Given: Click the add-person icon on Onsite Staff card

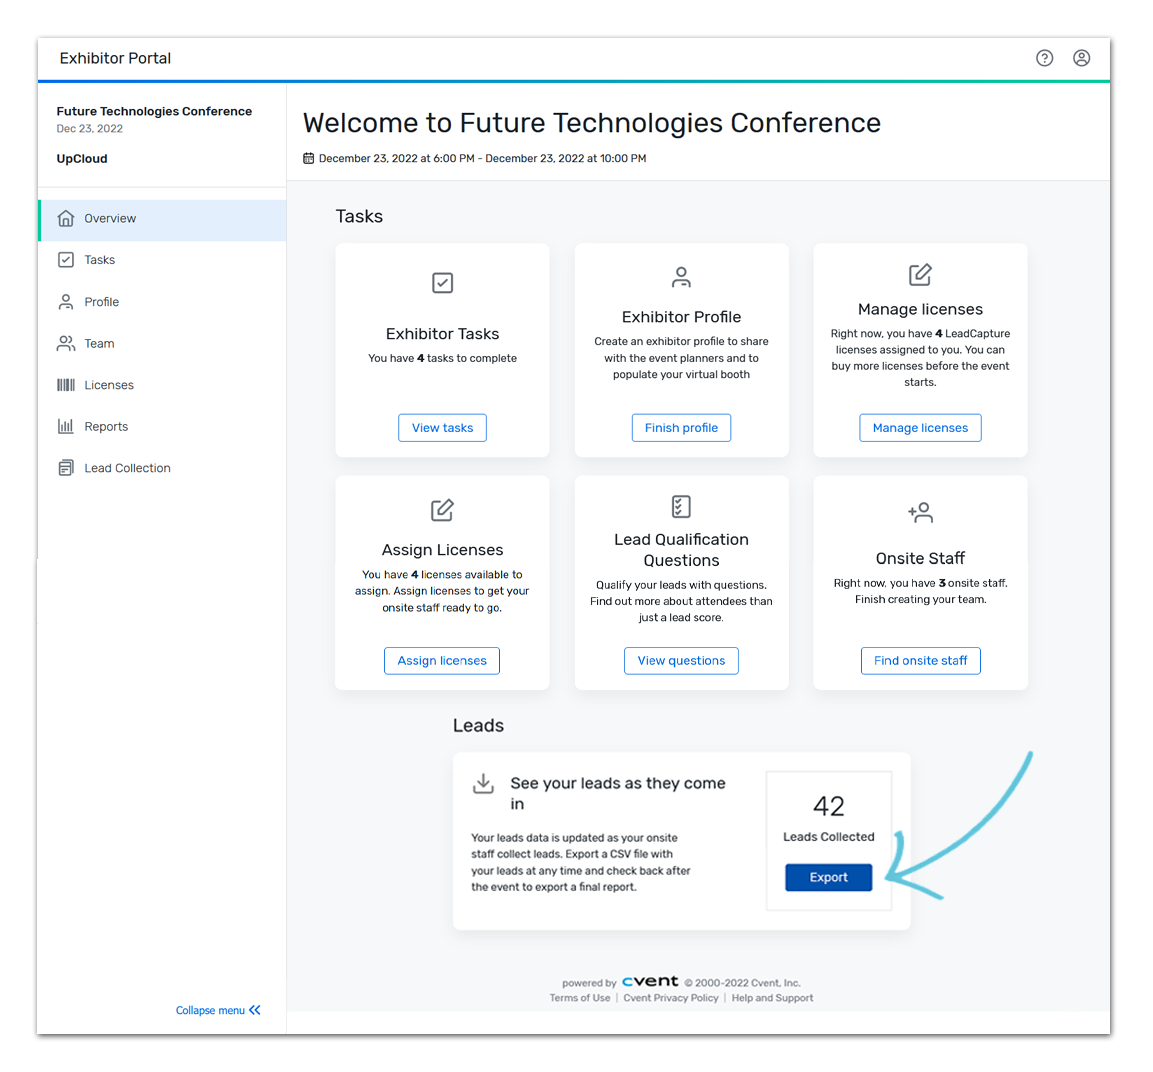Looking at the screenshot, I should tap(920, 512).
